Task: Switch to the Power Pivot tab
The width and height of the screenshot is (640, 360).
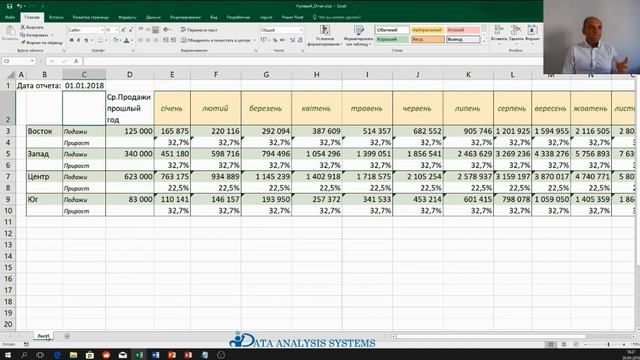Action: (292, 17)
